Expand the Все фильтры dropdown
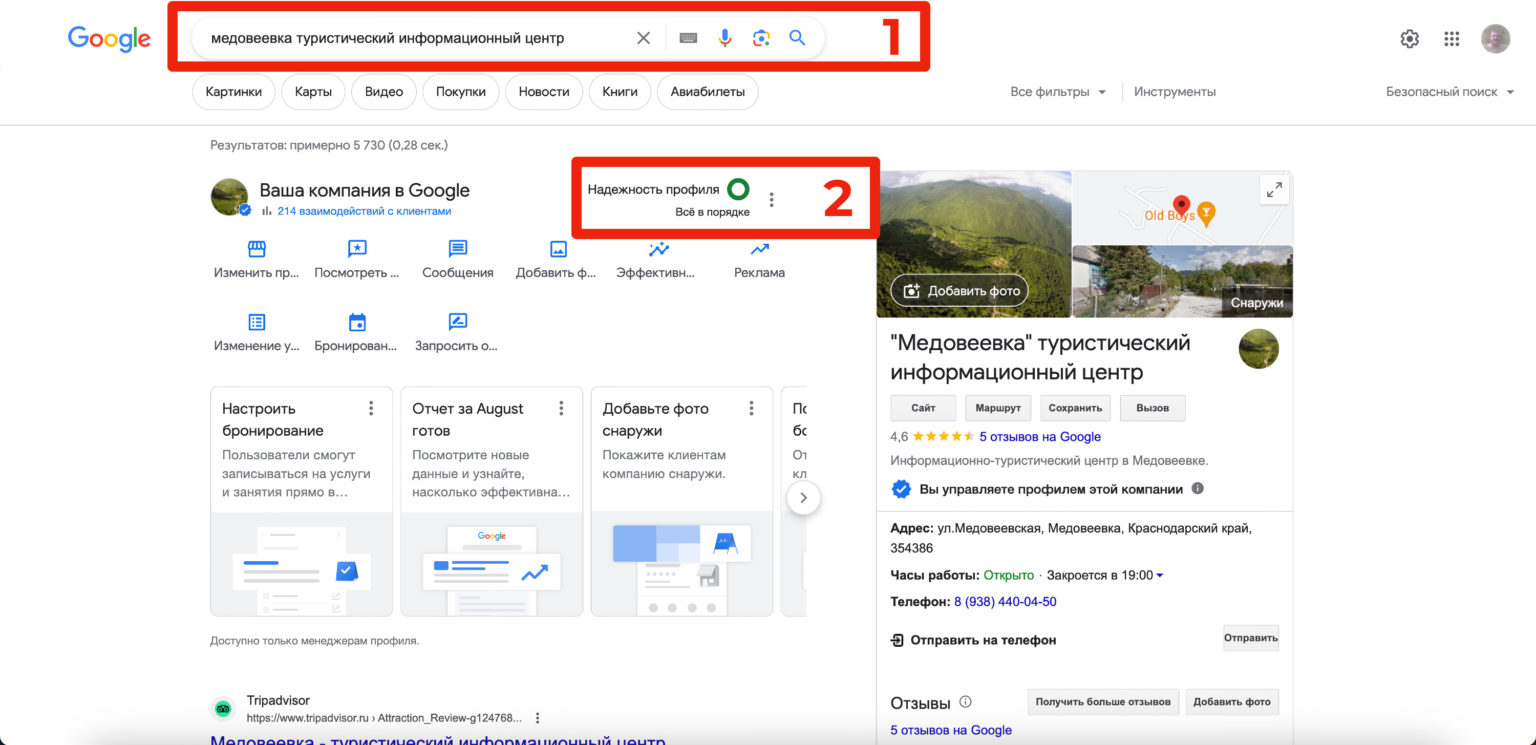 (1058, 91)
